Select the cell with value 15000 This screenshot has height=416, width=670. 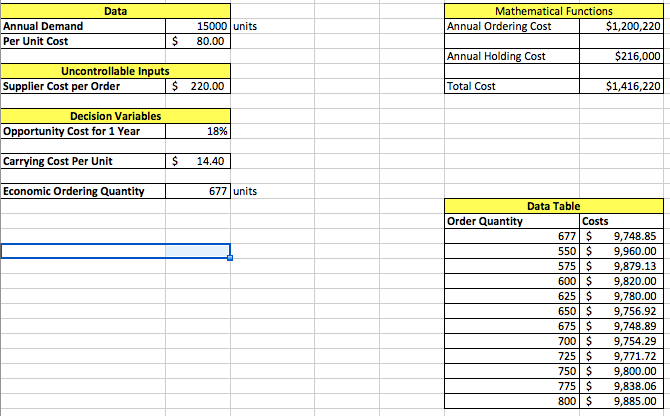198,26
